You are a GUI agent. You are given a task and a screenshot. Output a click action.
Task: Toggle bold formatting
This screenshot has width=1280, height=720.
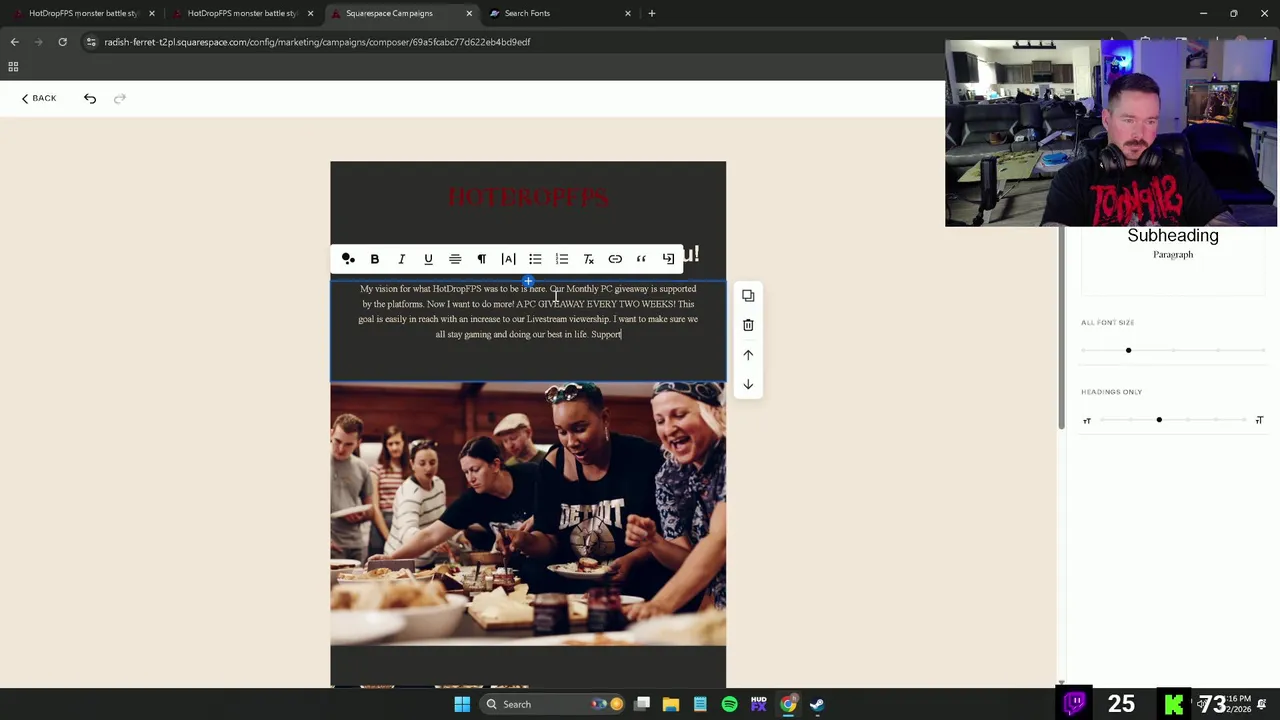tap(375, 259)
